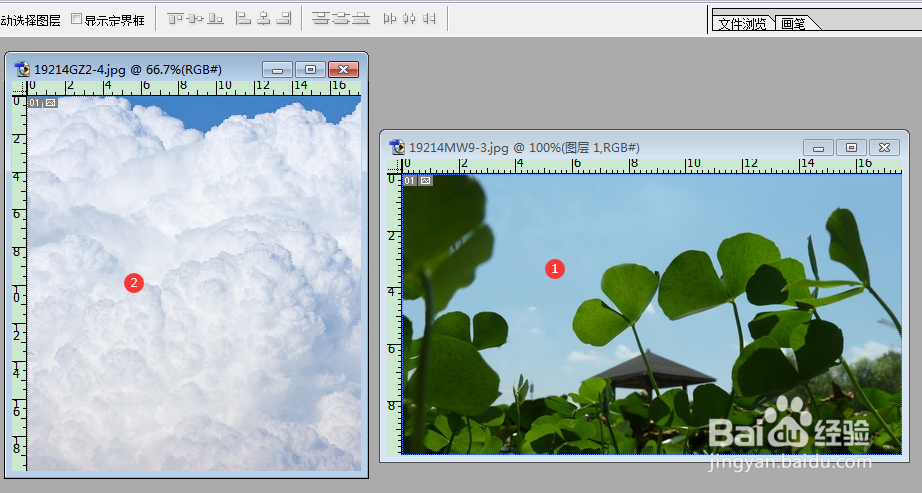Screen dimensions: 922x493
Task: Click the distribute left edges icon
Action: [x=389, y=19]
